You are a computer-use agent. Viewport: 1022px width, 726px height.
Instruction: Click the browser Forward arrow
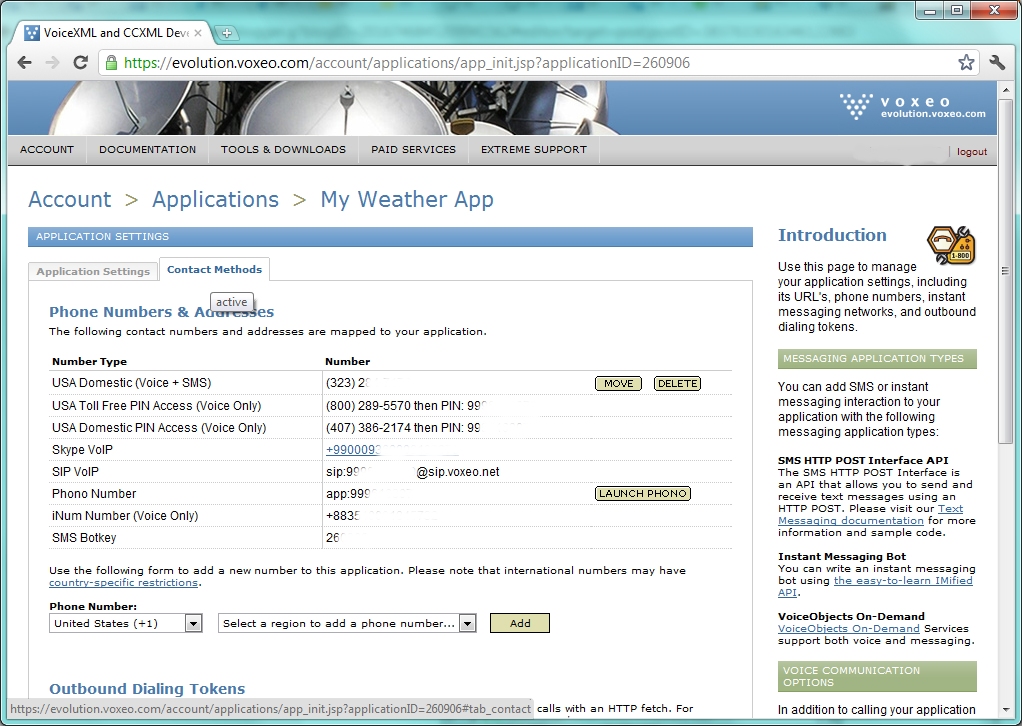(52, 63)
